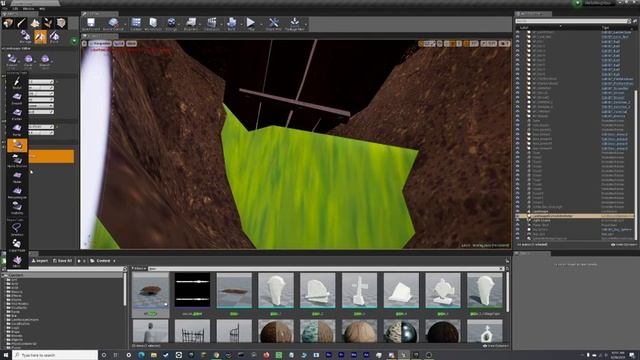Pick the Mirror tool from tool list
The height and width of the screenshot is (360, 640).
click(17, 261)
